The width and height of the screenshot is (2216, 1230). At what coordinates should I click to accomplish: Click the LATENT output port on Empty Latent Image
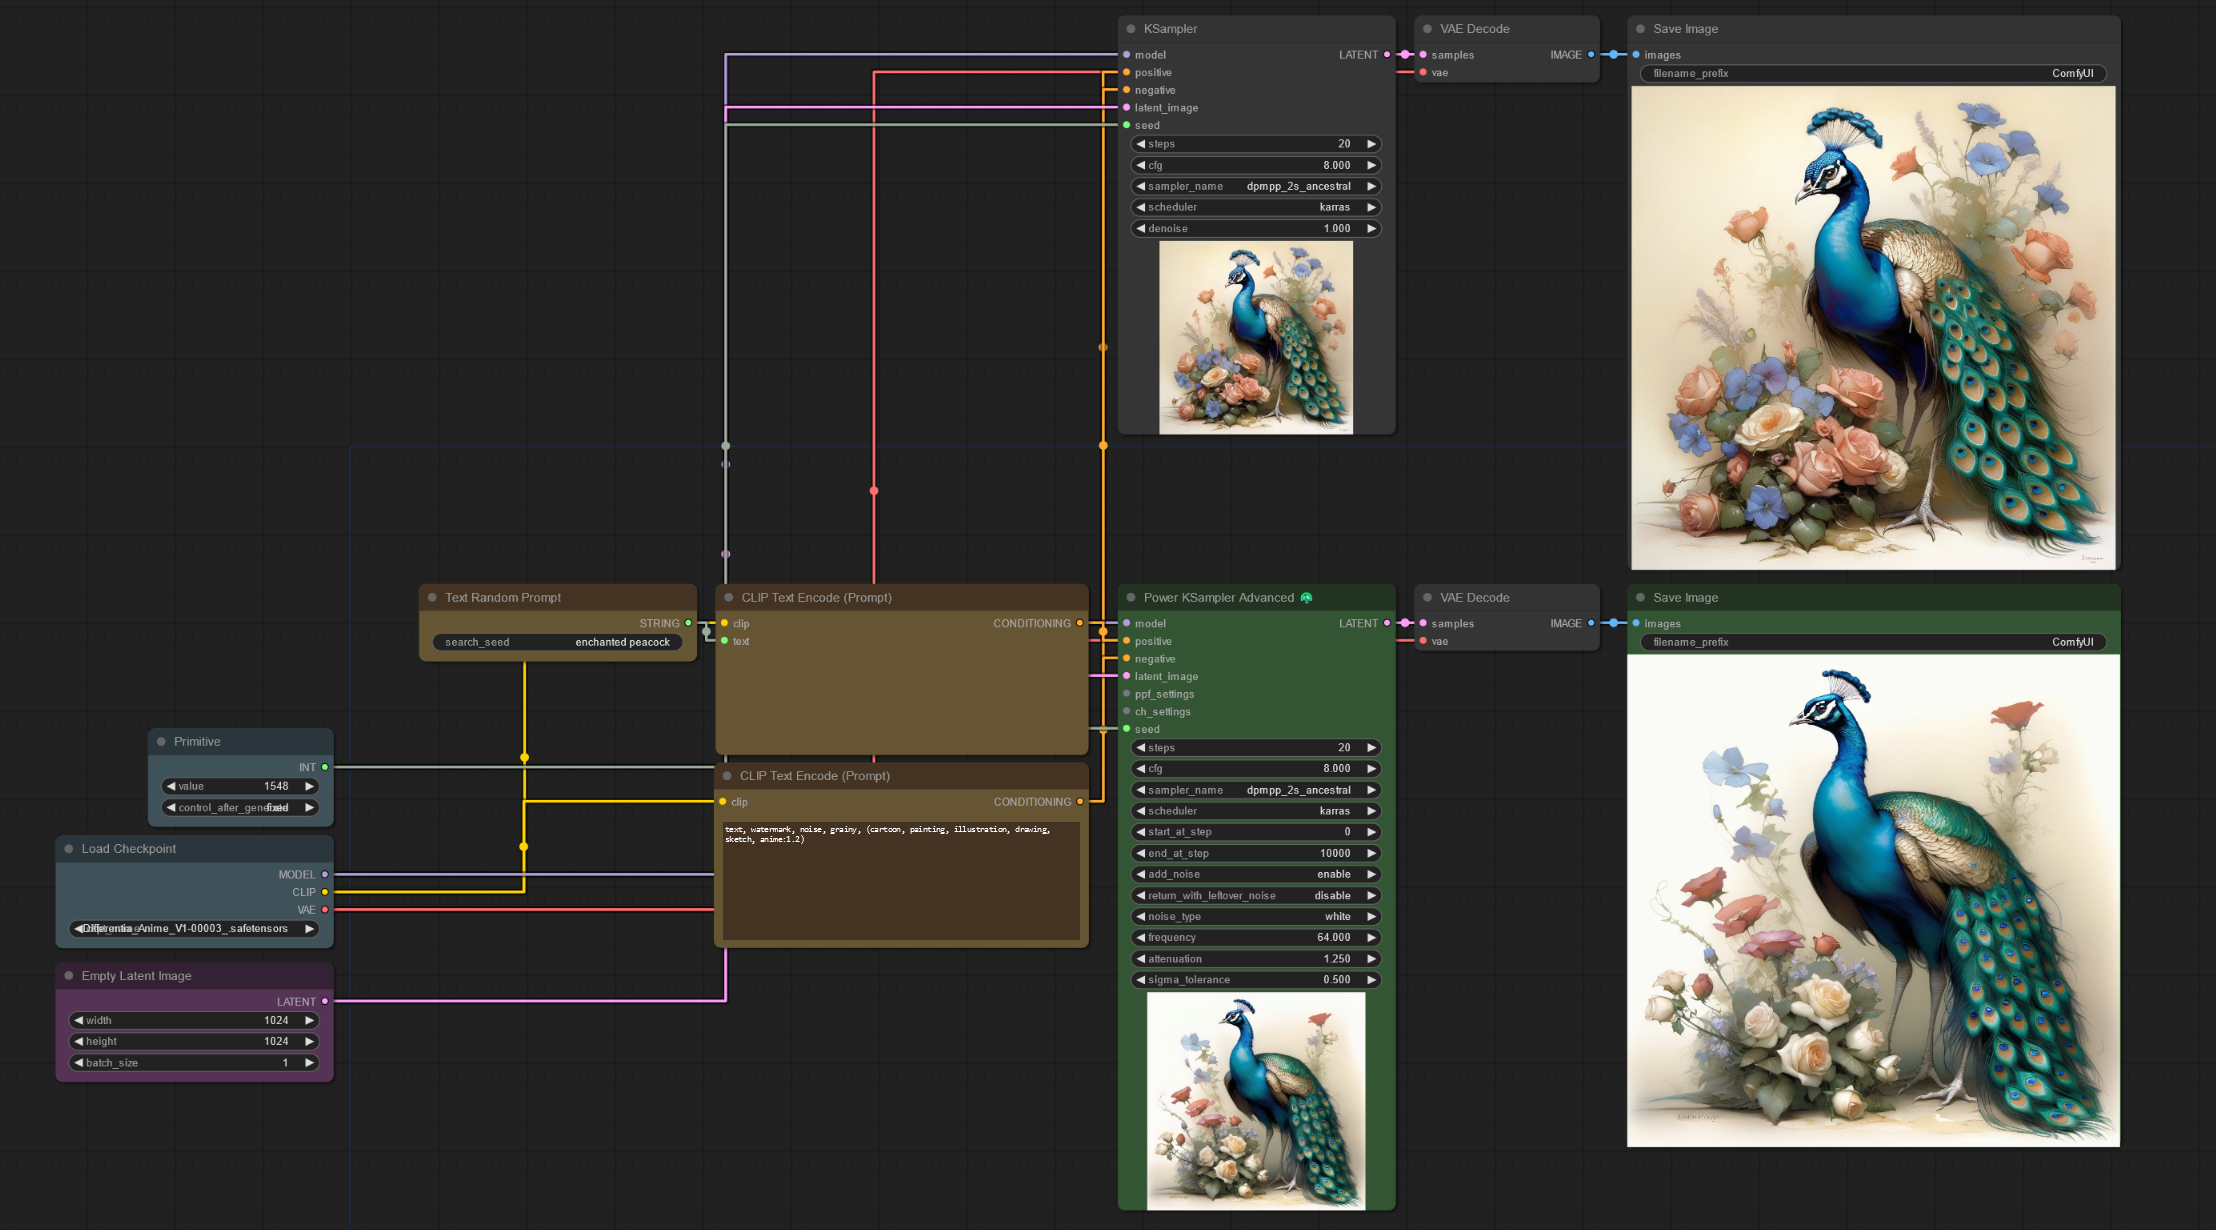click(x=325, y=1001)
